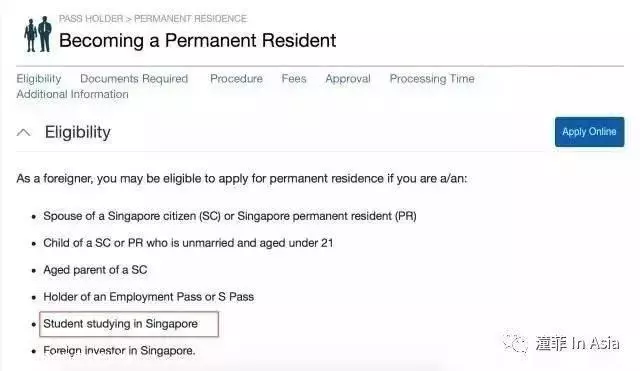Select highlighted Student studying in Singapore box
This screenshot has height=371, width=640.
[129, 324]
